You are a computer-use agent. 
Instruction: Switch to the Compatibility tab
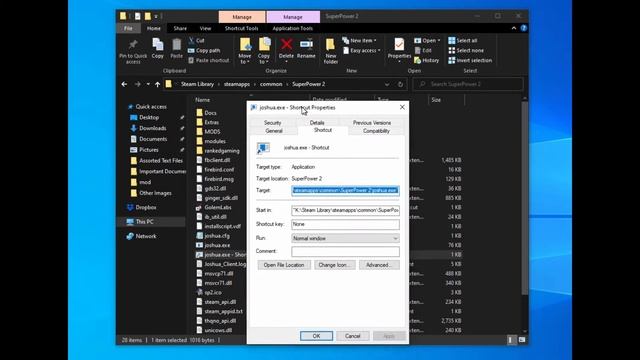pos(376,131)
